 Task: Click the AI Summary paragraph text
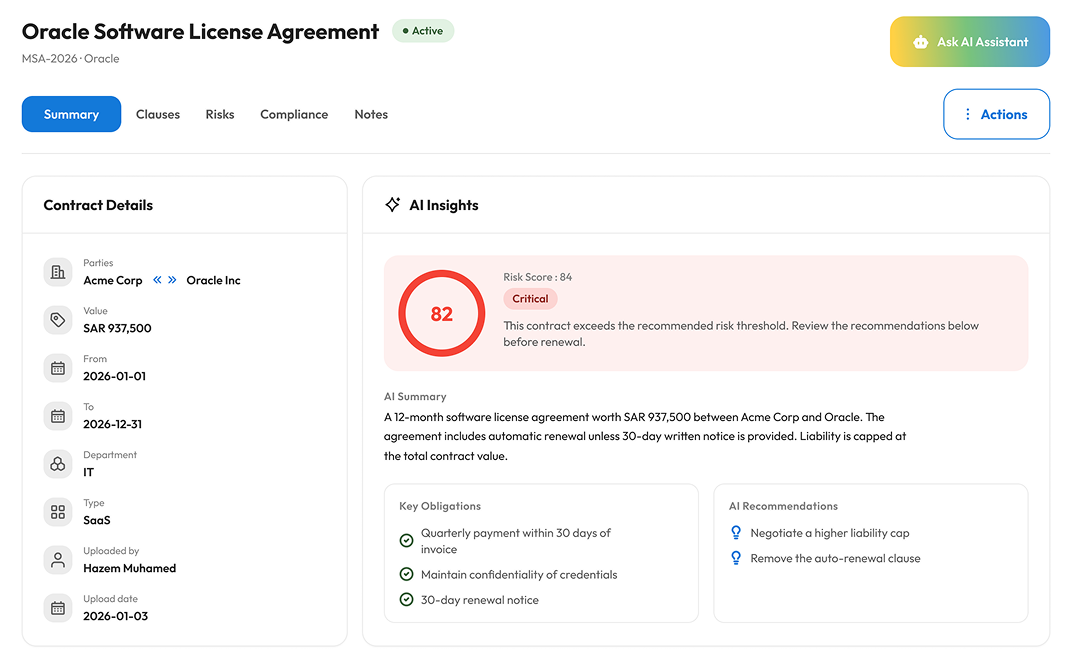(645, 437)
